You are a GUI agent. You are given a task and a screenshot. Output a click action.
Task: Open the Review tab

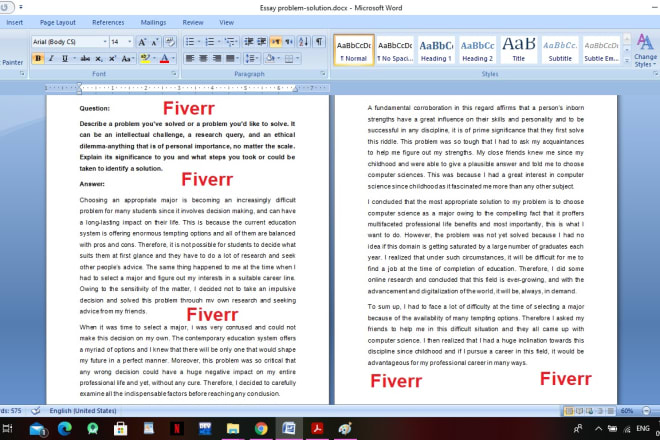[193, 22]
